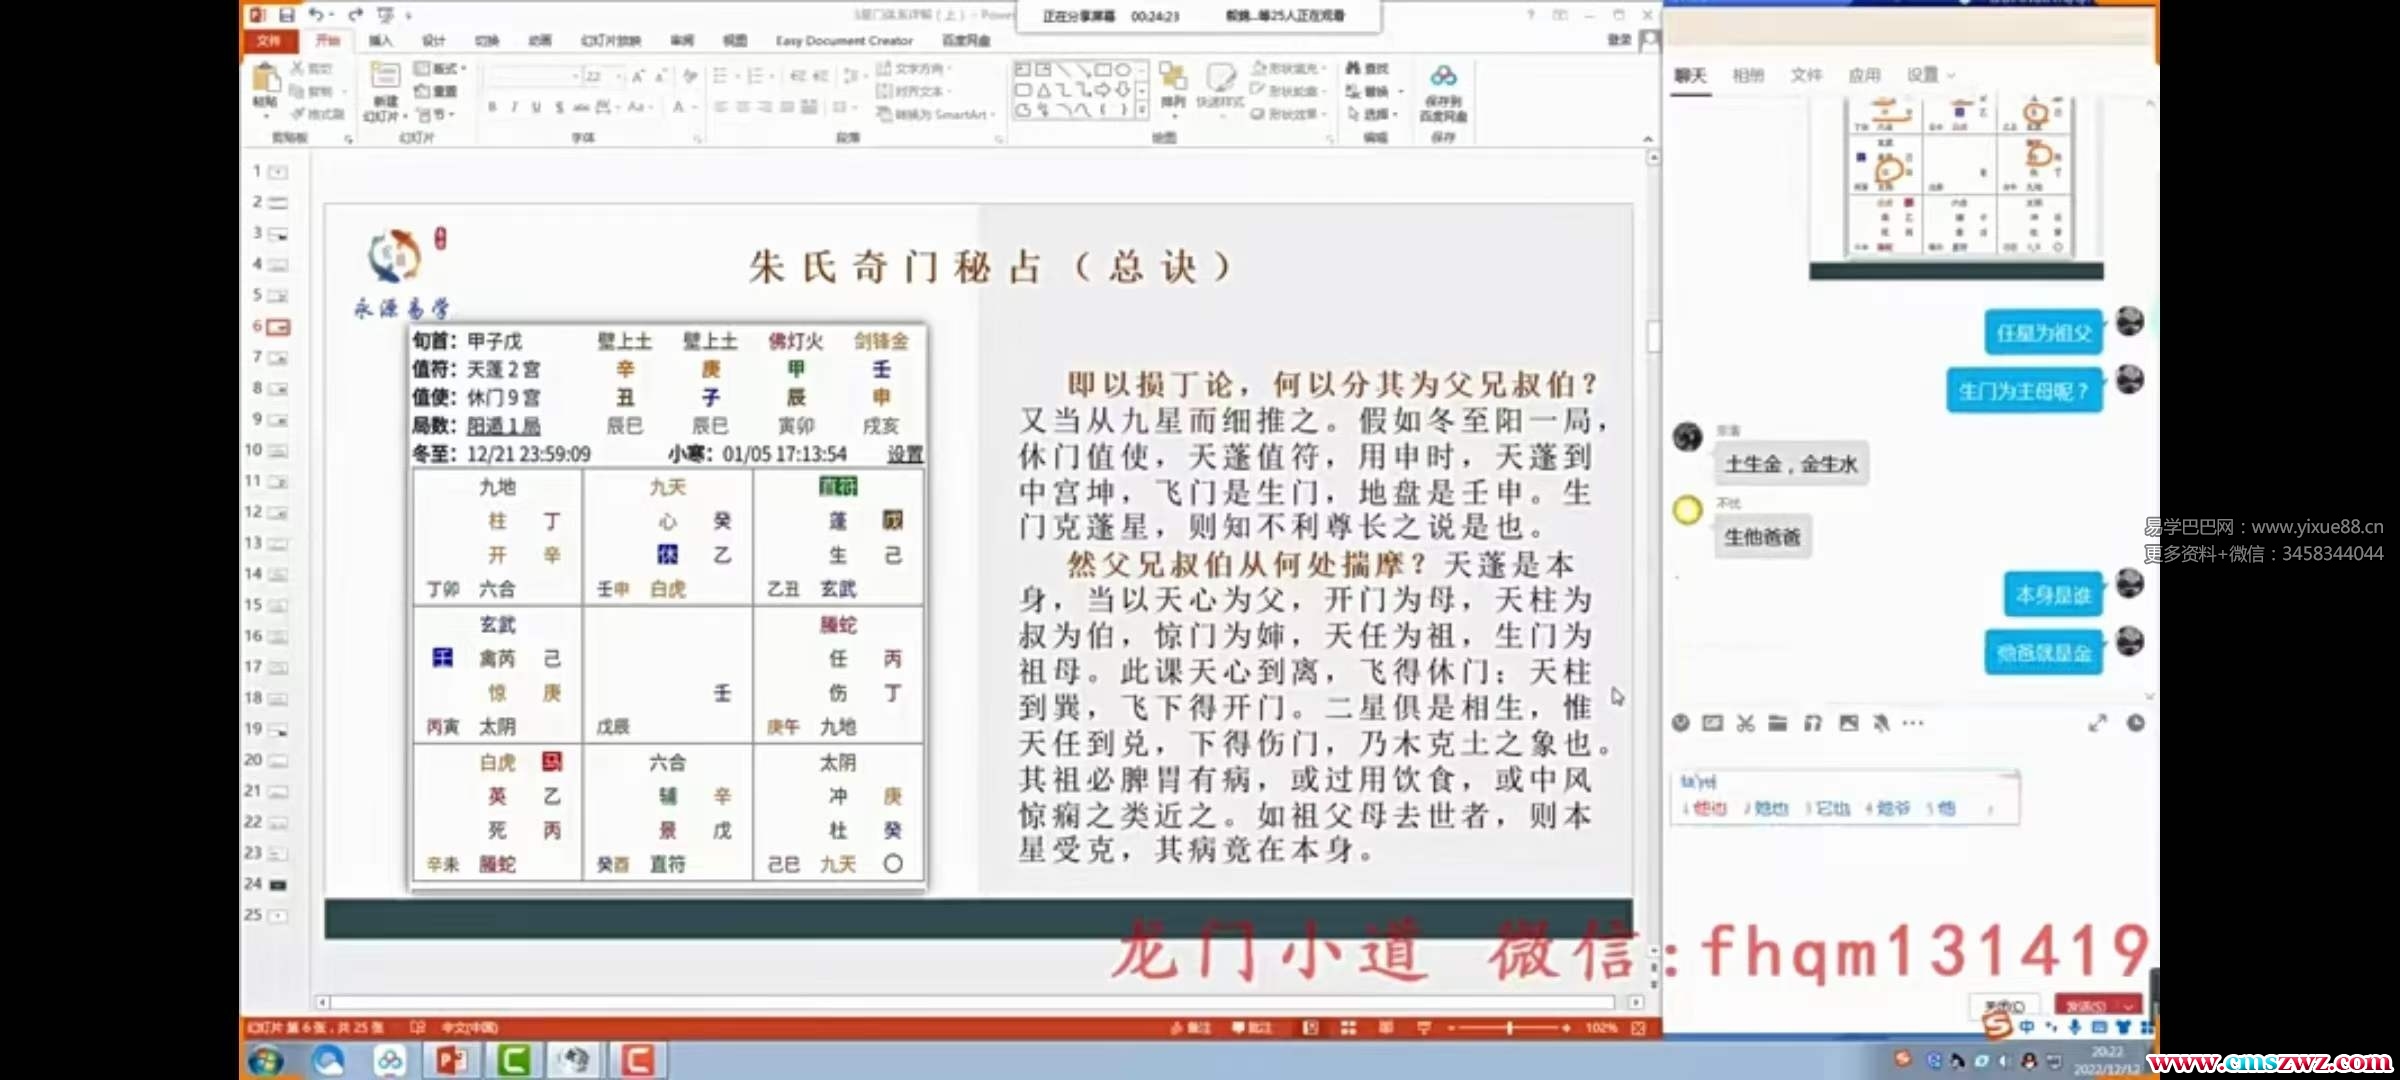Select slide 7 thumbnail in slide panel
The width and height of the screenshot is (2400, 1080).
point(277,358)
